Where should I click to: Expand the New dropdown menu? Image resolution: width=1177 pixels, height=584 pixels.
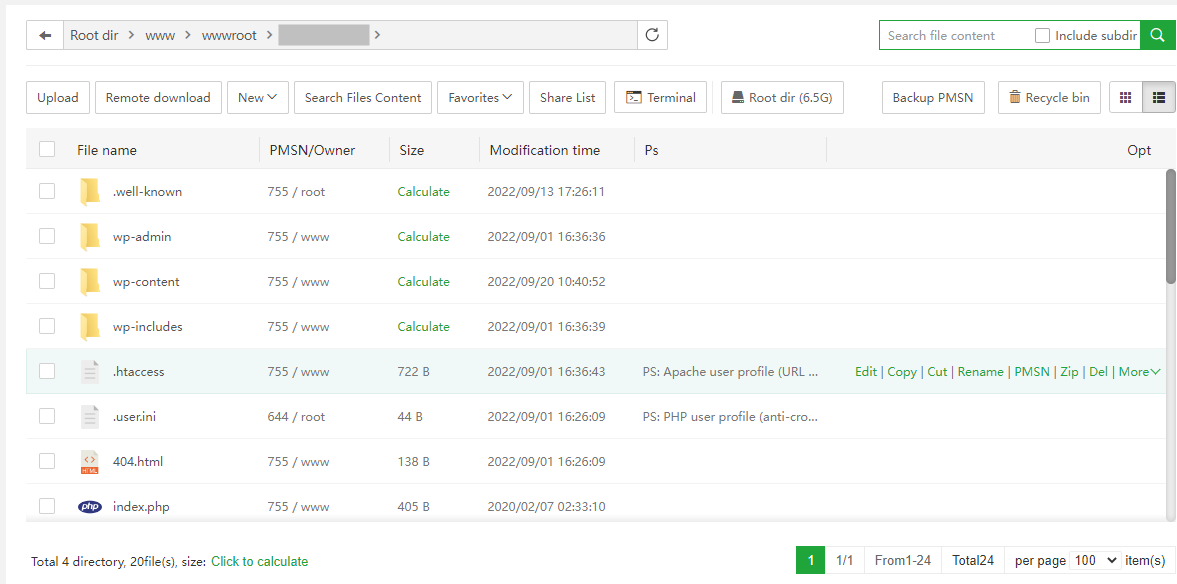tap(258, 97)
